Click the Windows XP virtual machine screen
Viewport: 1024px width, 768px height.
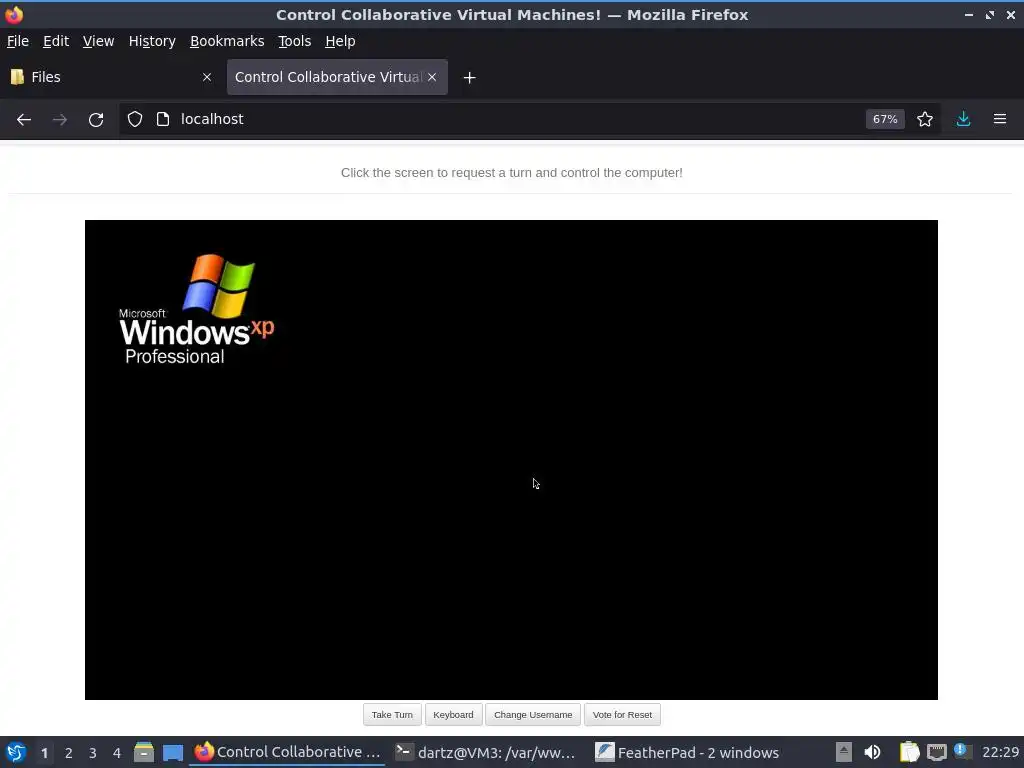pyautogui.click(x=511, y=460)
